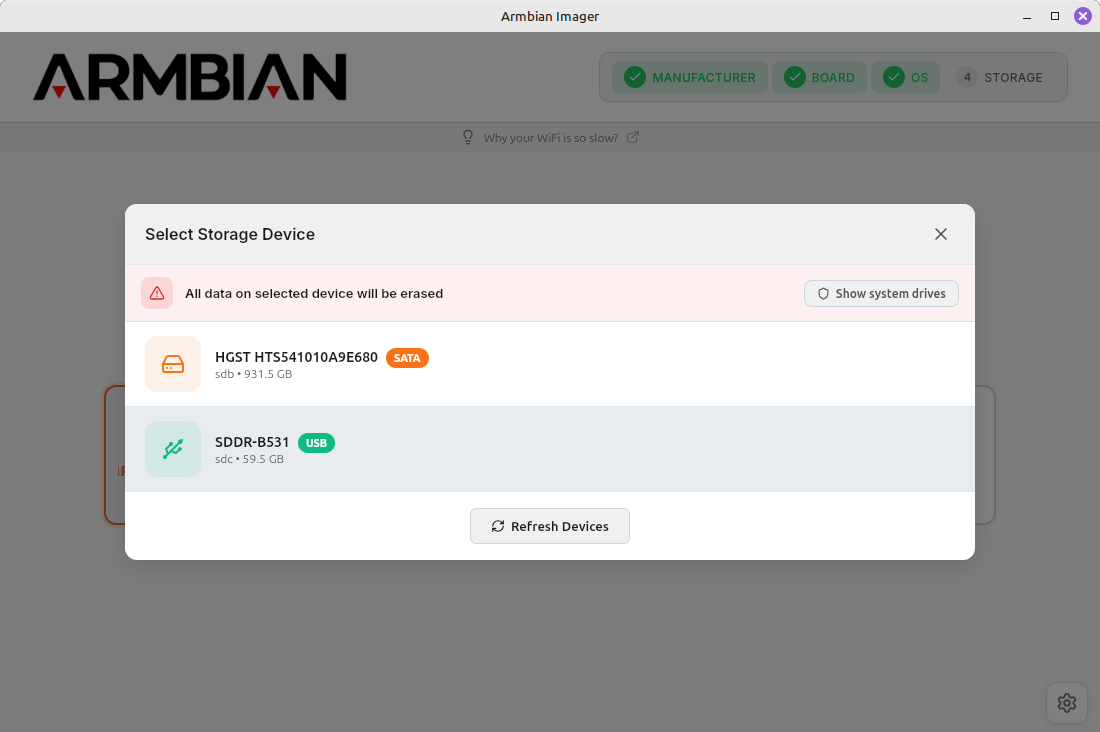
Task: Open the settings gear in the corner
Action: 1066,702
